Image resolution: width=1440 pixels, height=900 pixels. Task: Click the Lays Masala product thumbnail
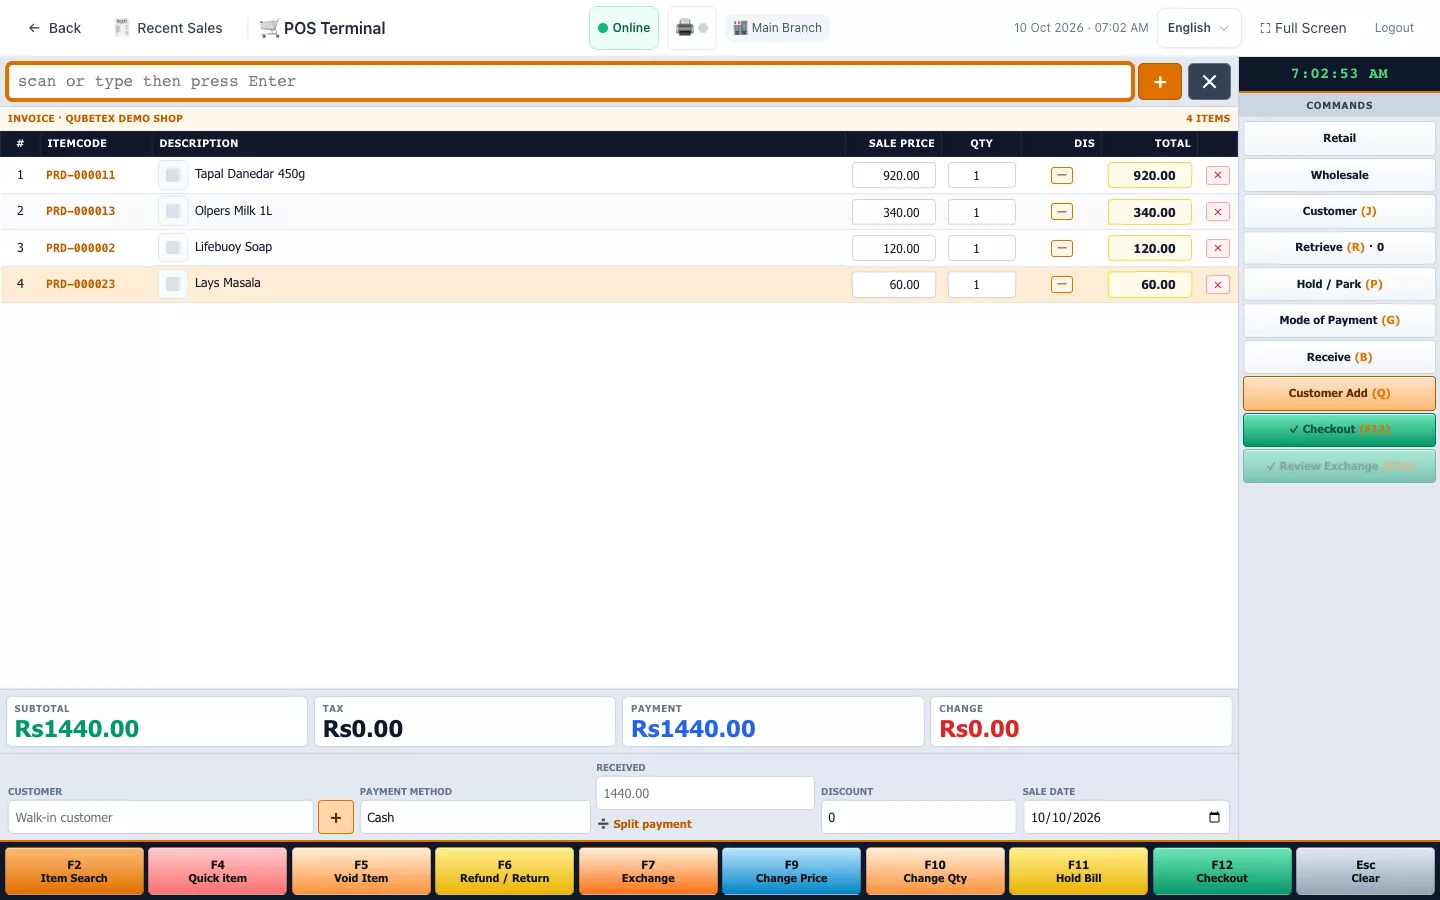pos(173,284)
